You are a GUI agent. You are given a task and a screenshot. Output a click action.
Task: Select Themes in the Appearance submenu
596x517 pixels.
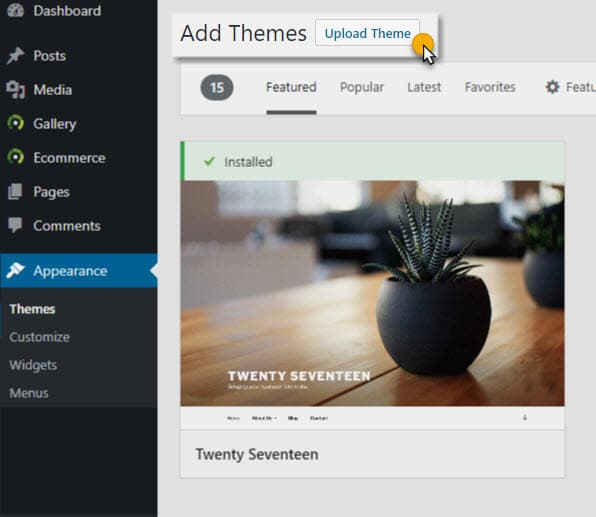pos(32,309)
